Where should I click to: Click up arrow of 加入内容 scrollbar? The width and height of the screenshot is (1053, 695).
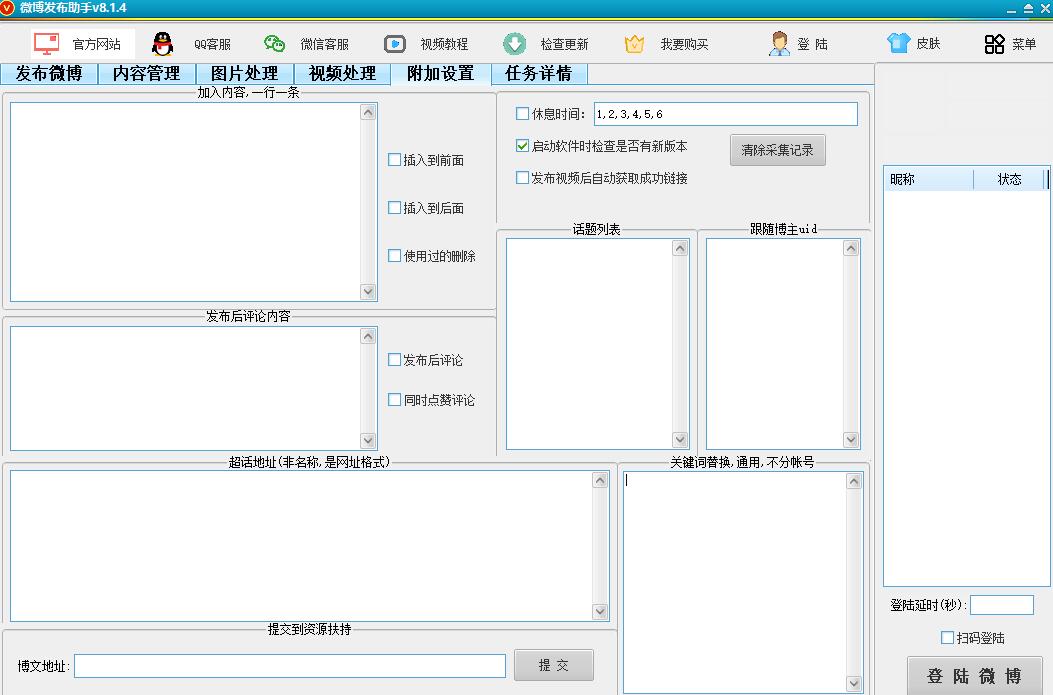click(x=368, y=112)
